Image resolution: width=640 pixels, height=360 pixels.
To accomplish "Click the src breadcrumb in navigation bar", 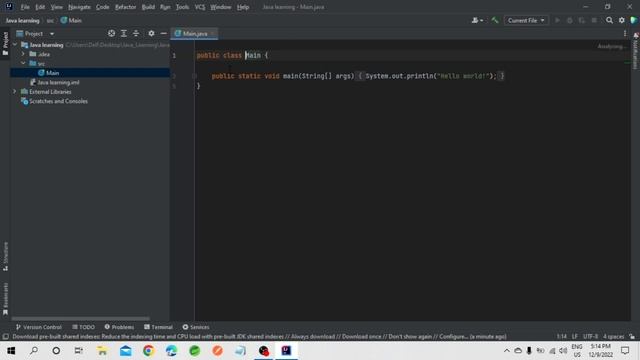I will coord(50,20).
